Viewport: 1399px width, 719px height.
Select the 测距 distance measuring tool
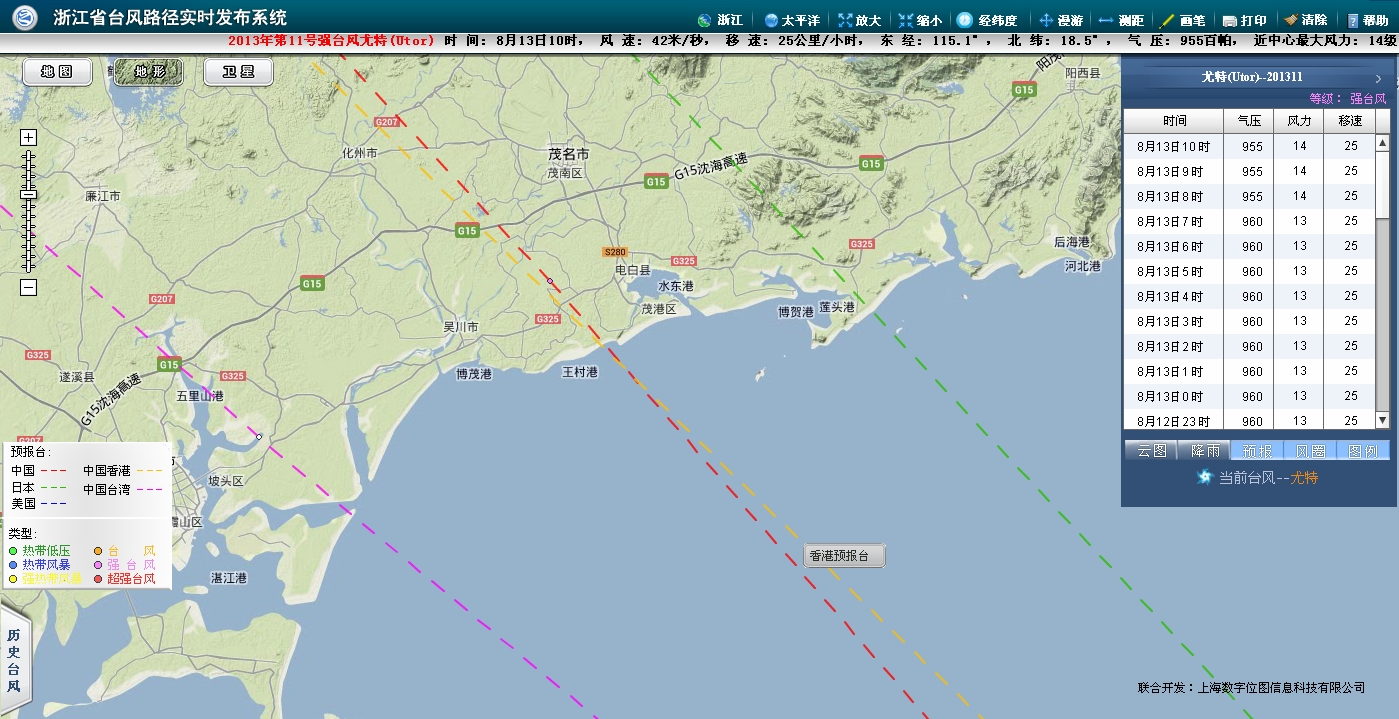point(1107,20)
